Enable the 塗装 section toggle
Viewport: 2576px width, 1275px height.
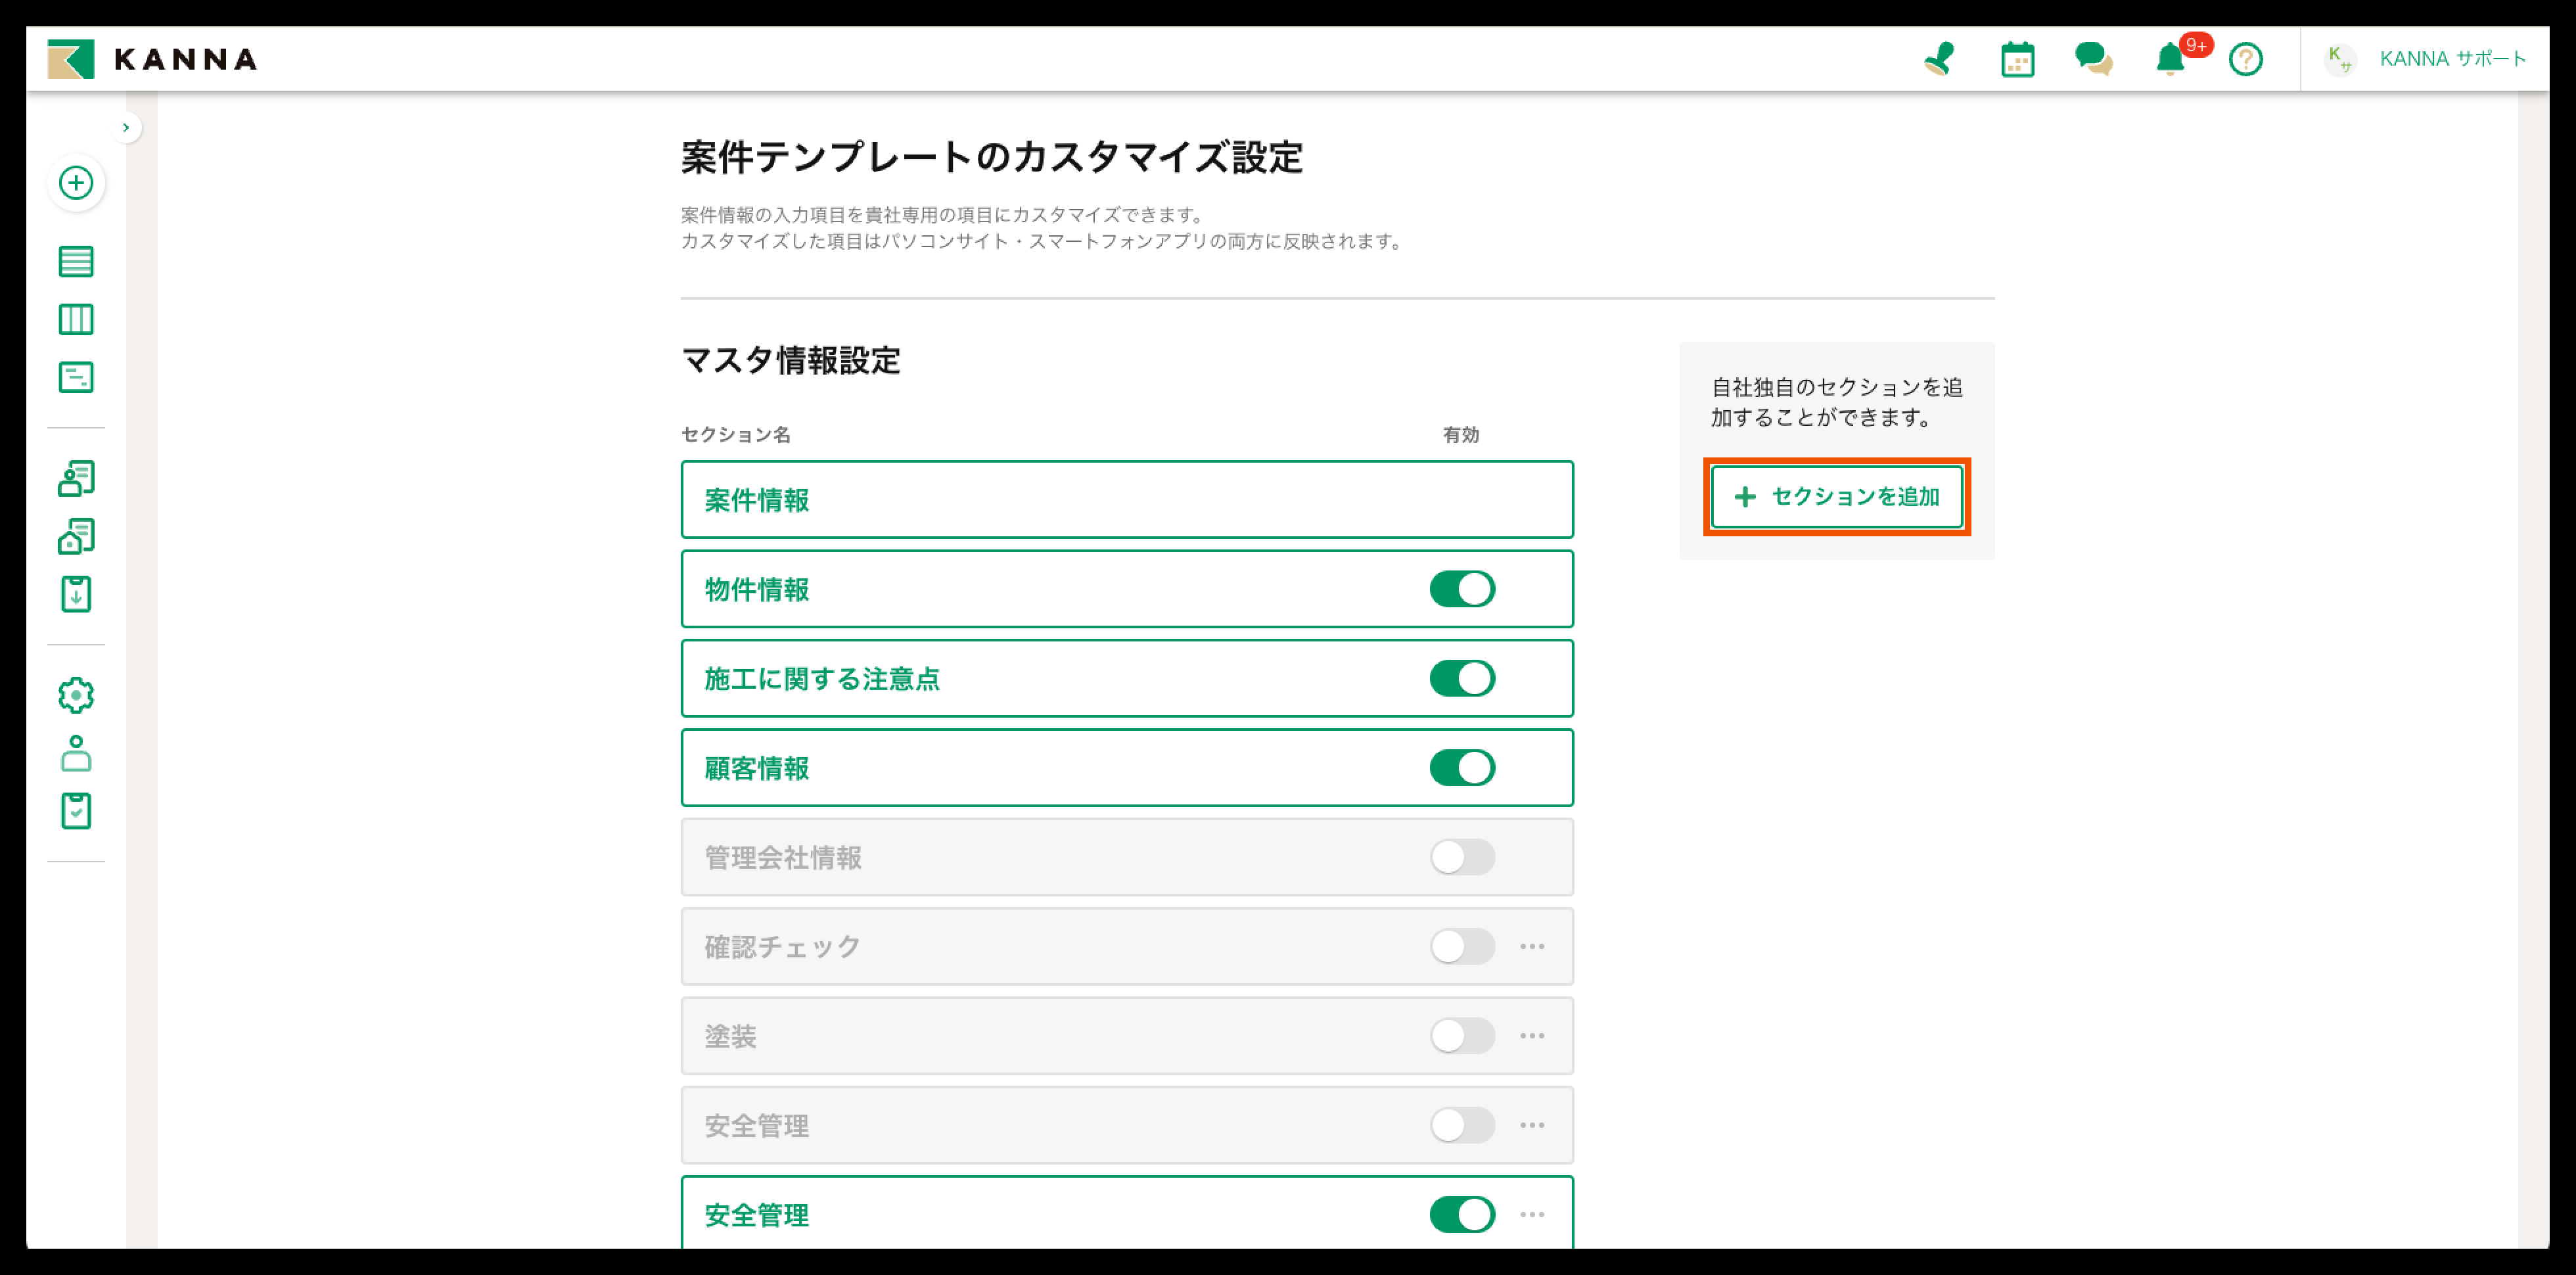[x=1461, y=1036]
